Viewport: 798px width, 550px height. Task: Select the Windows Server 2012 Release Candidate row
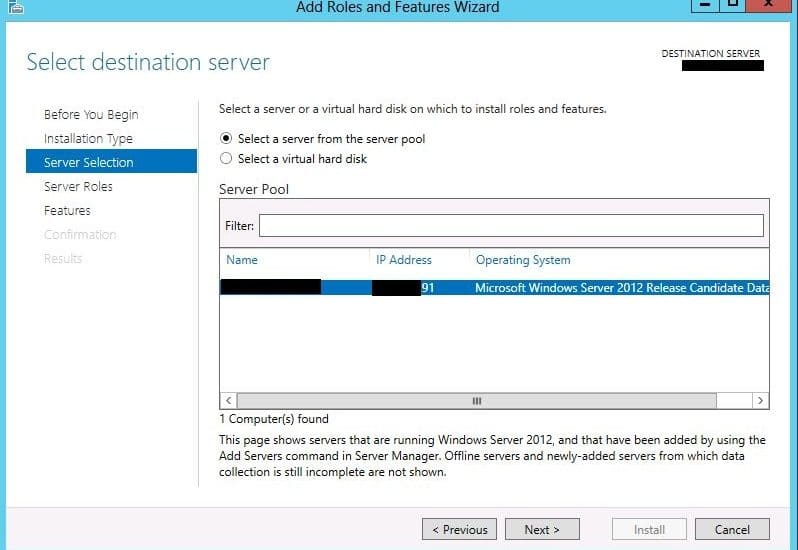tap(494, 287)
